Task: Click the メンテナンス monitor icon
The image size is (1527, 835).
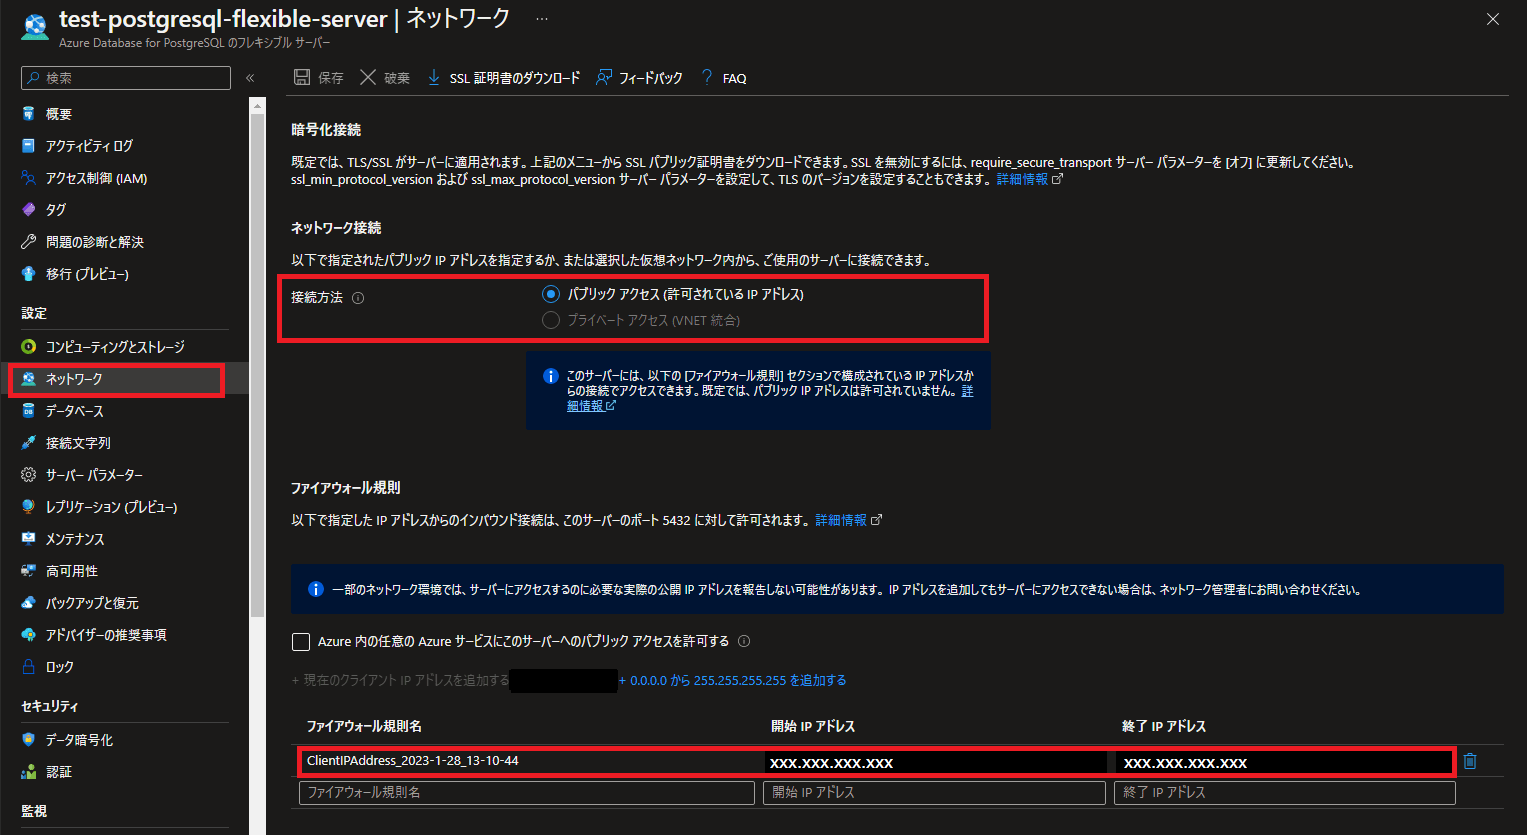Action: [x=28, y=539]
